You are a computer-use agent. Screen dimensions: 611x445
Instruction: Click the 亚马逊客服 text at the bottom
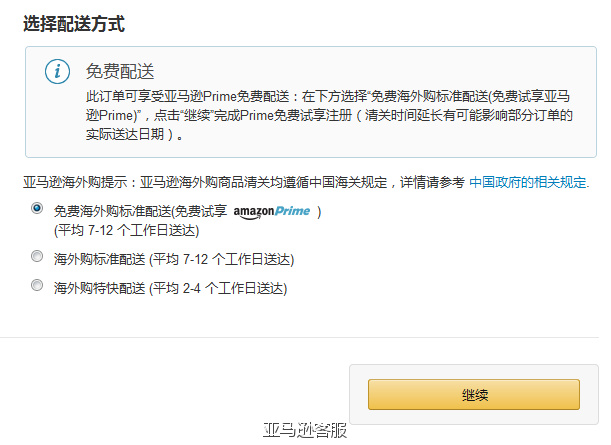(x=305, y=431)
